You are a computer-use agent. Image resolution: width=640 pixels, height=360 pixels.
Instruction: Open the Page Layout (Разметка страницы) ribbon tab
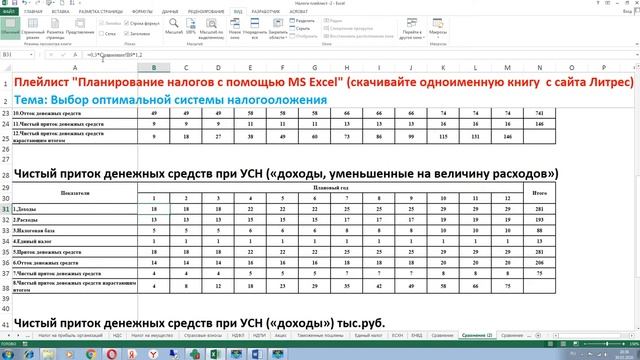tap(100, 11)
